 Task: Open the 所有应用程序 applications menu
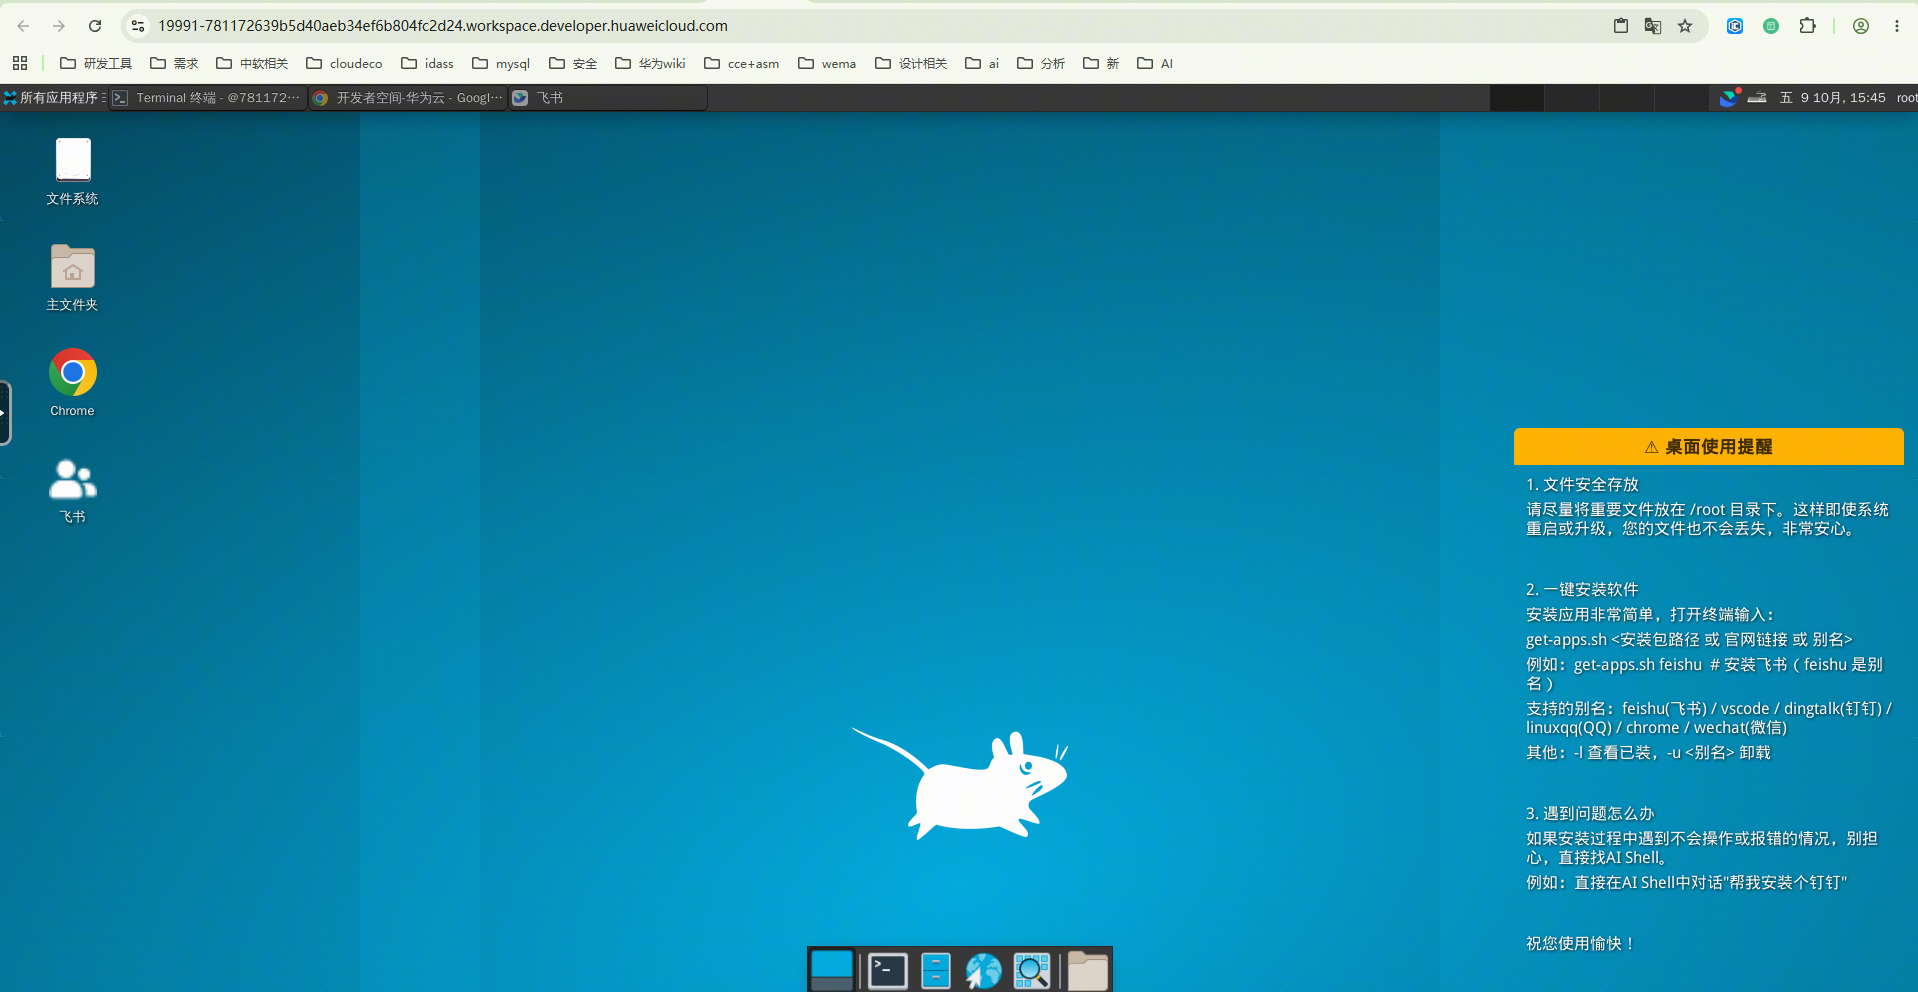click(54, 98)
